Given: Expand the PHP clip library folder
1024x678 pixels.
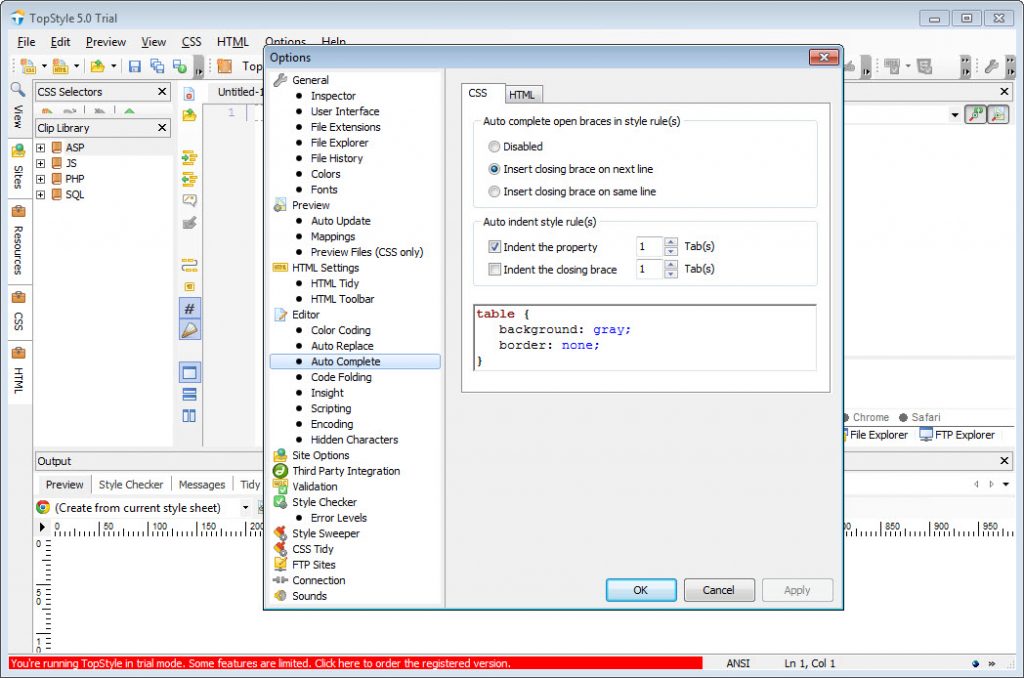Looking at the screenshot, I should pyautogui.click(x=41, y=179).
